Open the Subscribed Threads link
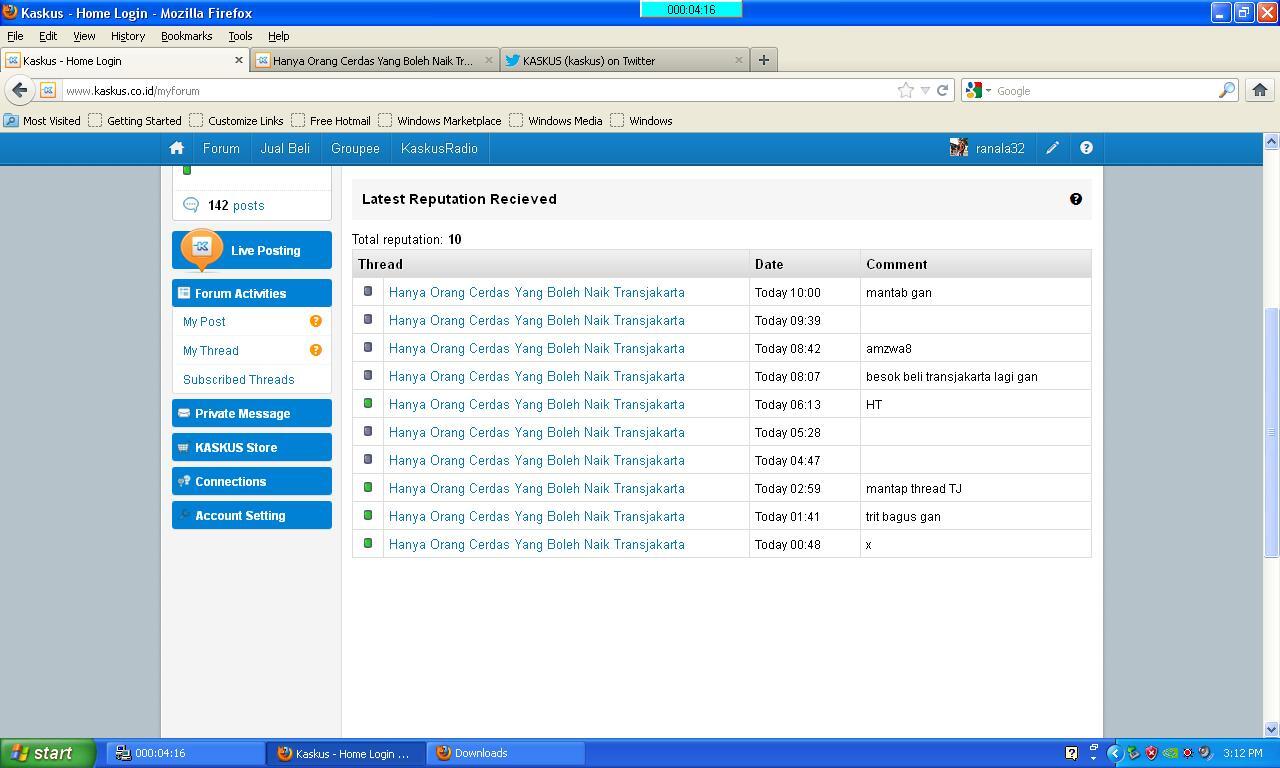Image resolution: width=1280 pixels, height=768 pixels. coord(238,380)
